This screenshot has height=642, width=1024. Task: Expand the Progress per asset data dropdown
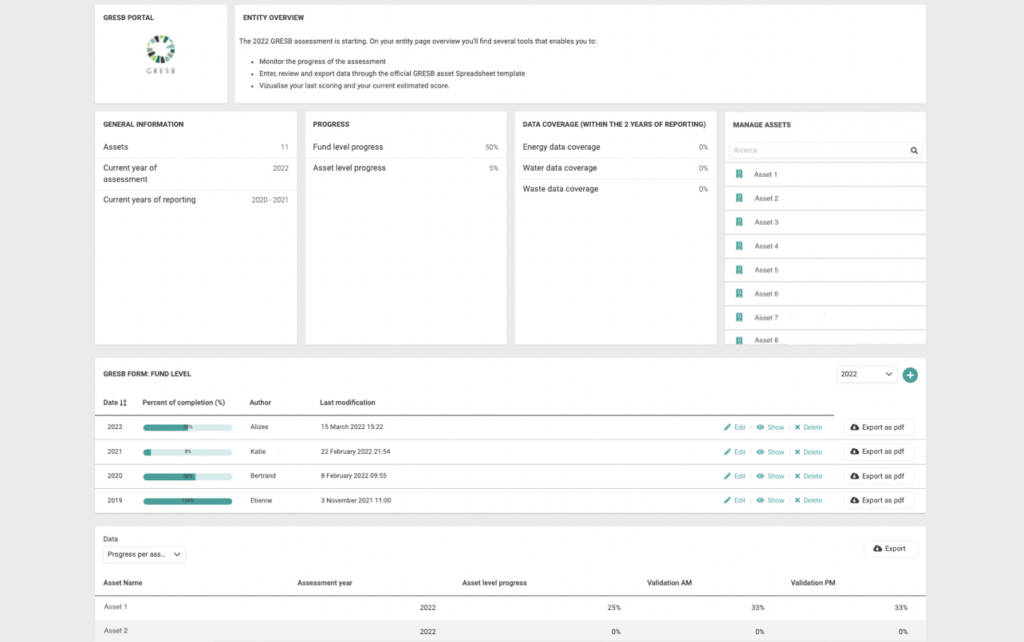click(144, 554)
